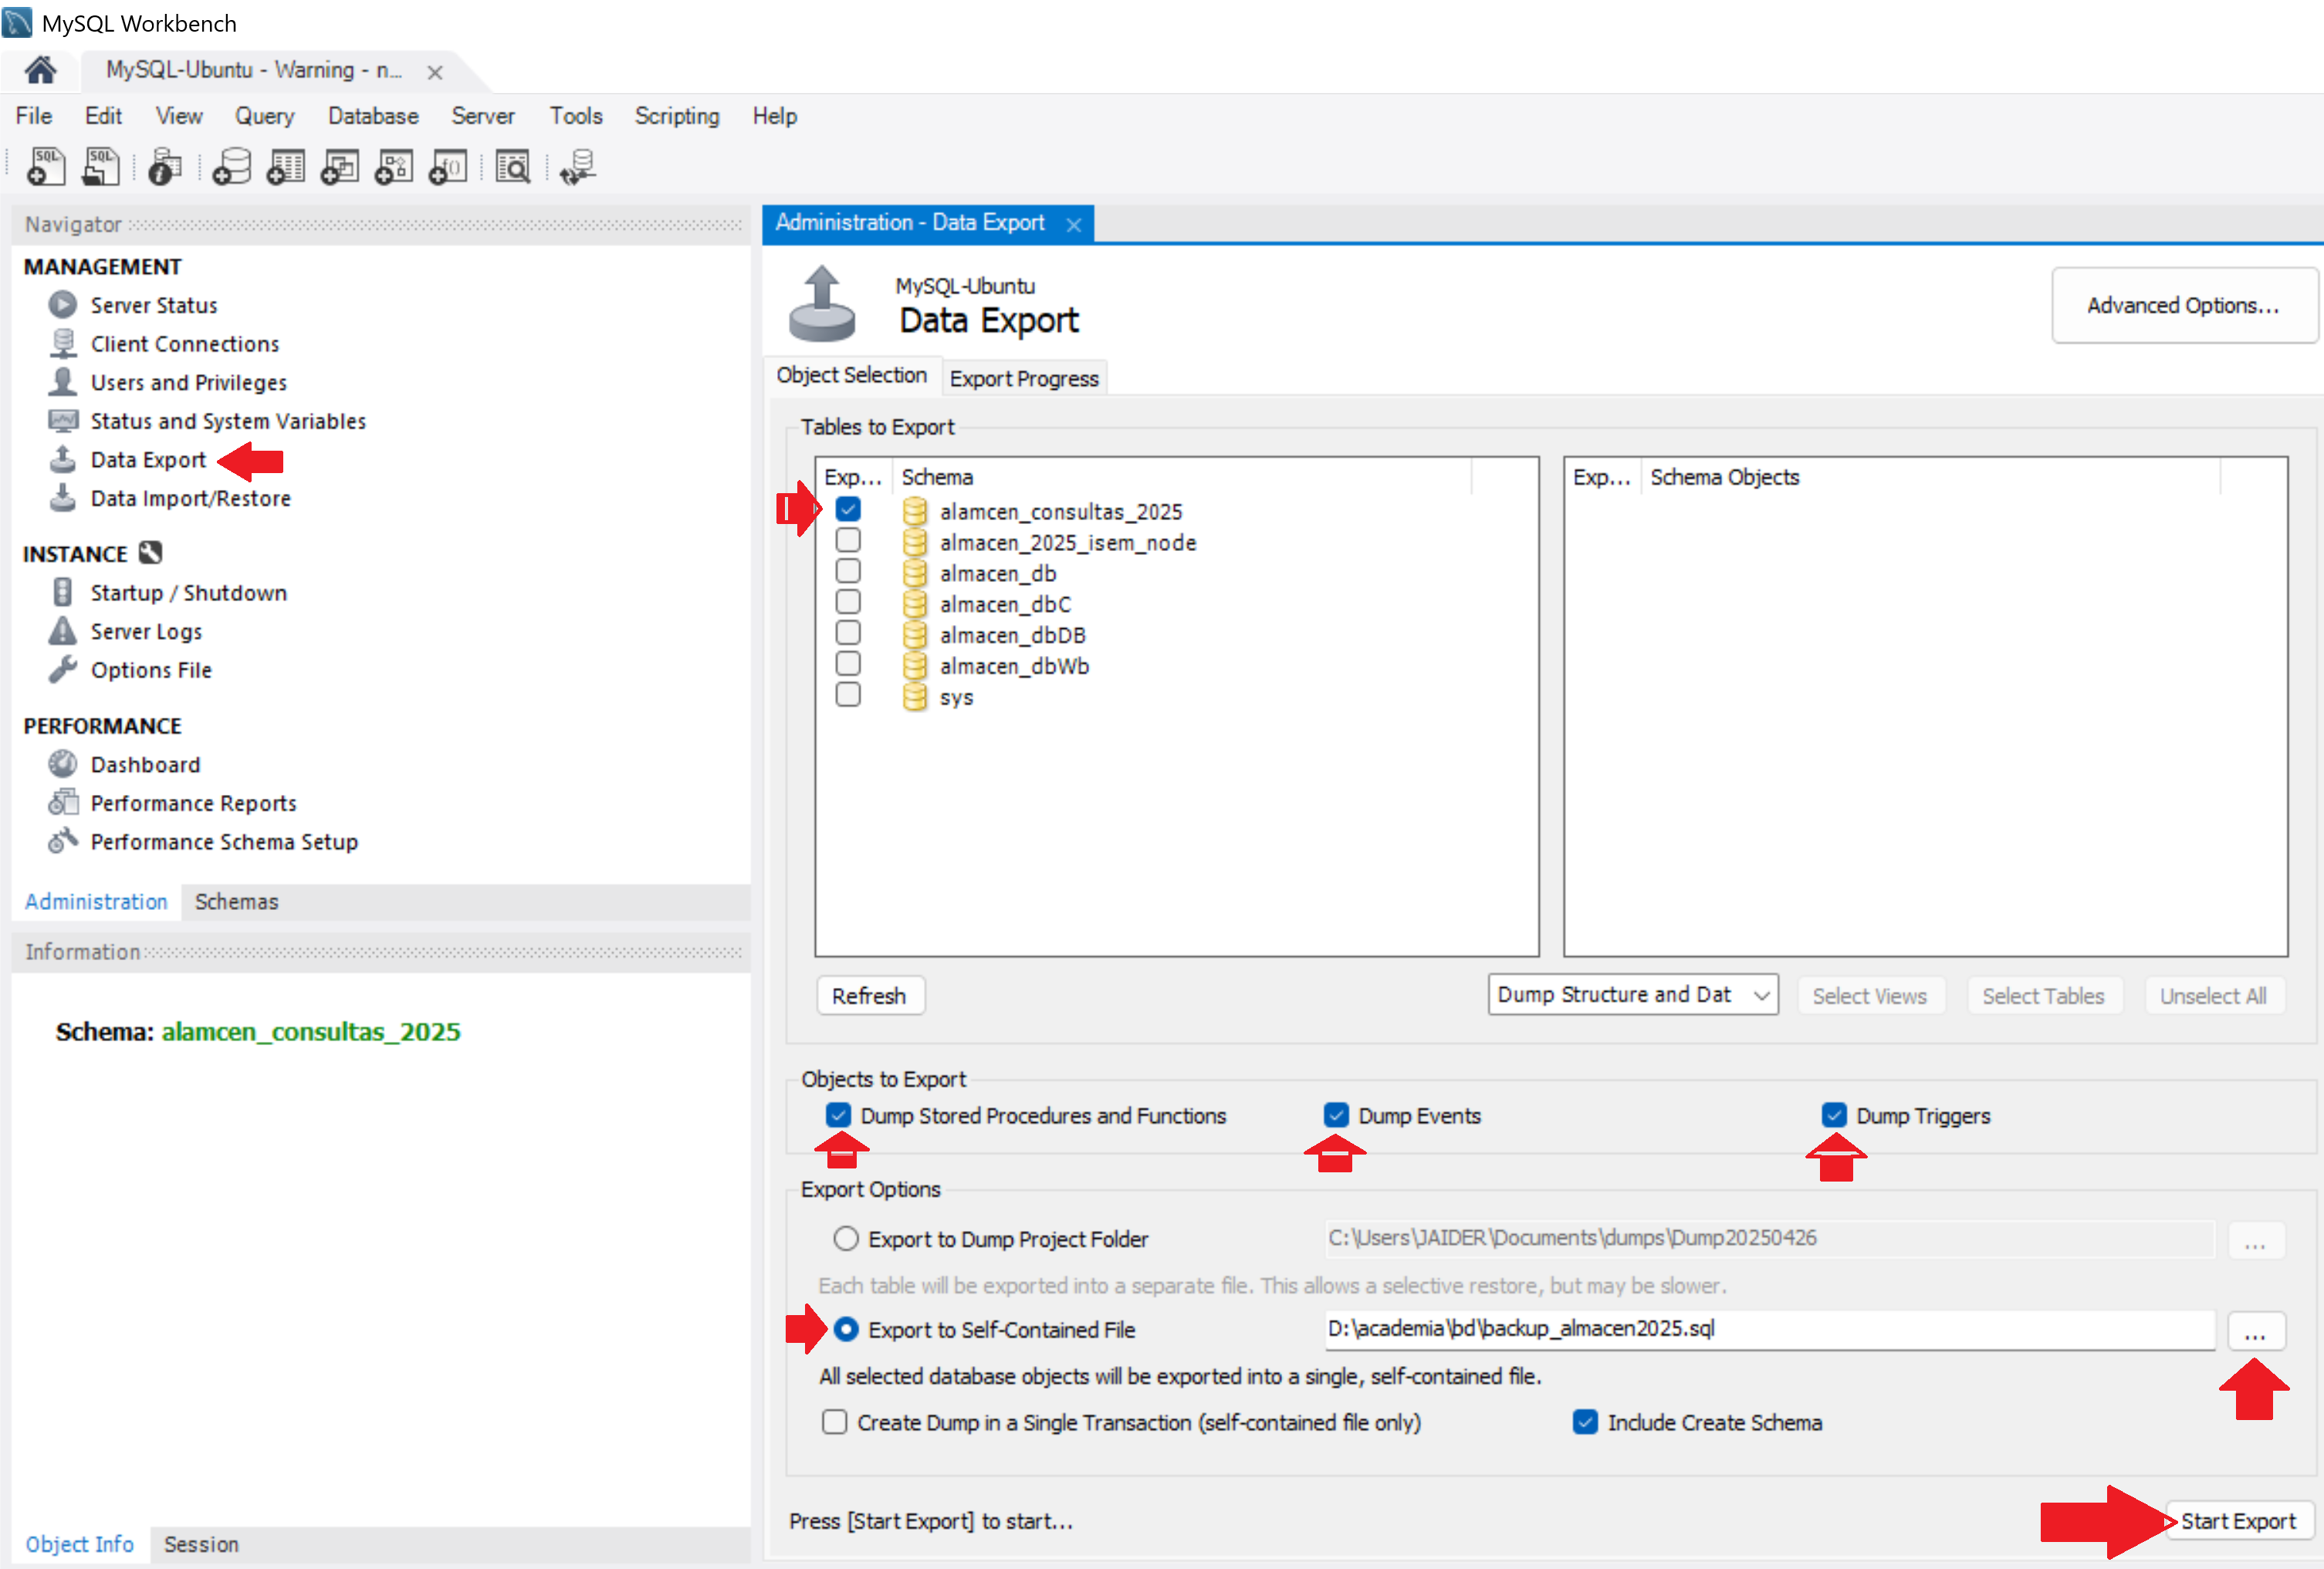Open SQL script file toolbar icon
Image resolution: width=2324 pixels, height=1569 pixels.
tap(101, 167)
